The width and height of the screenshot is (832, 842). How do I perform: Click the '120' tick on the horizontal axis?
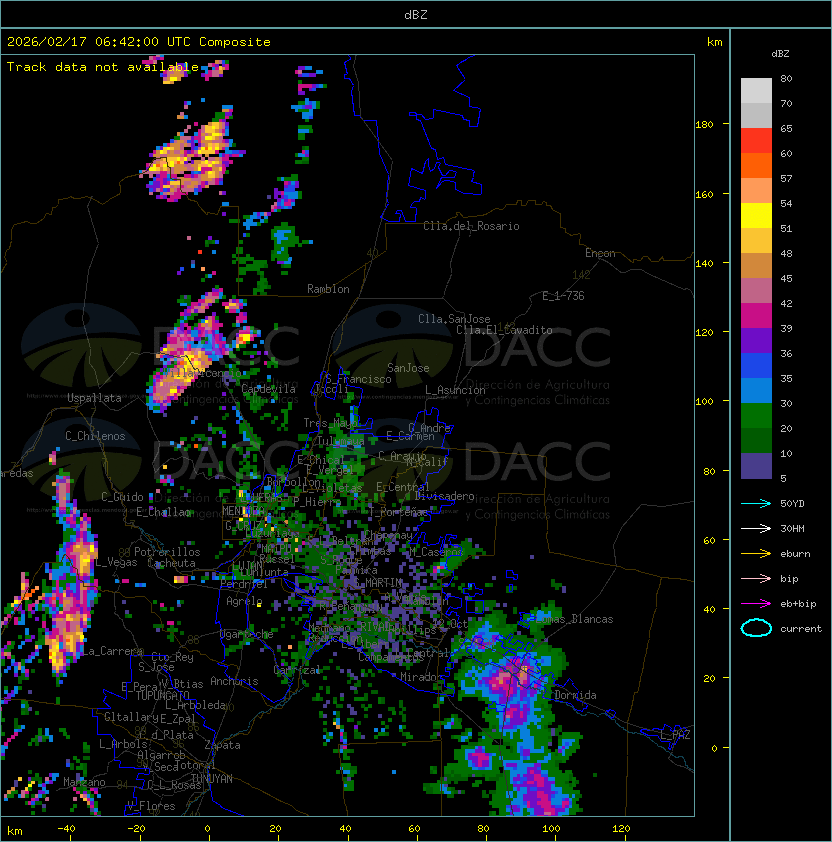click(x=621, y=829)
